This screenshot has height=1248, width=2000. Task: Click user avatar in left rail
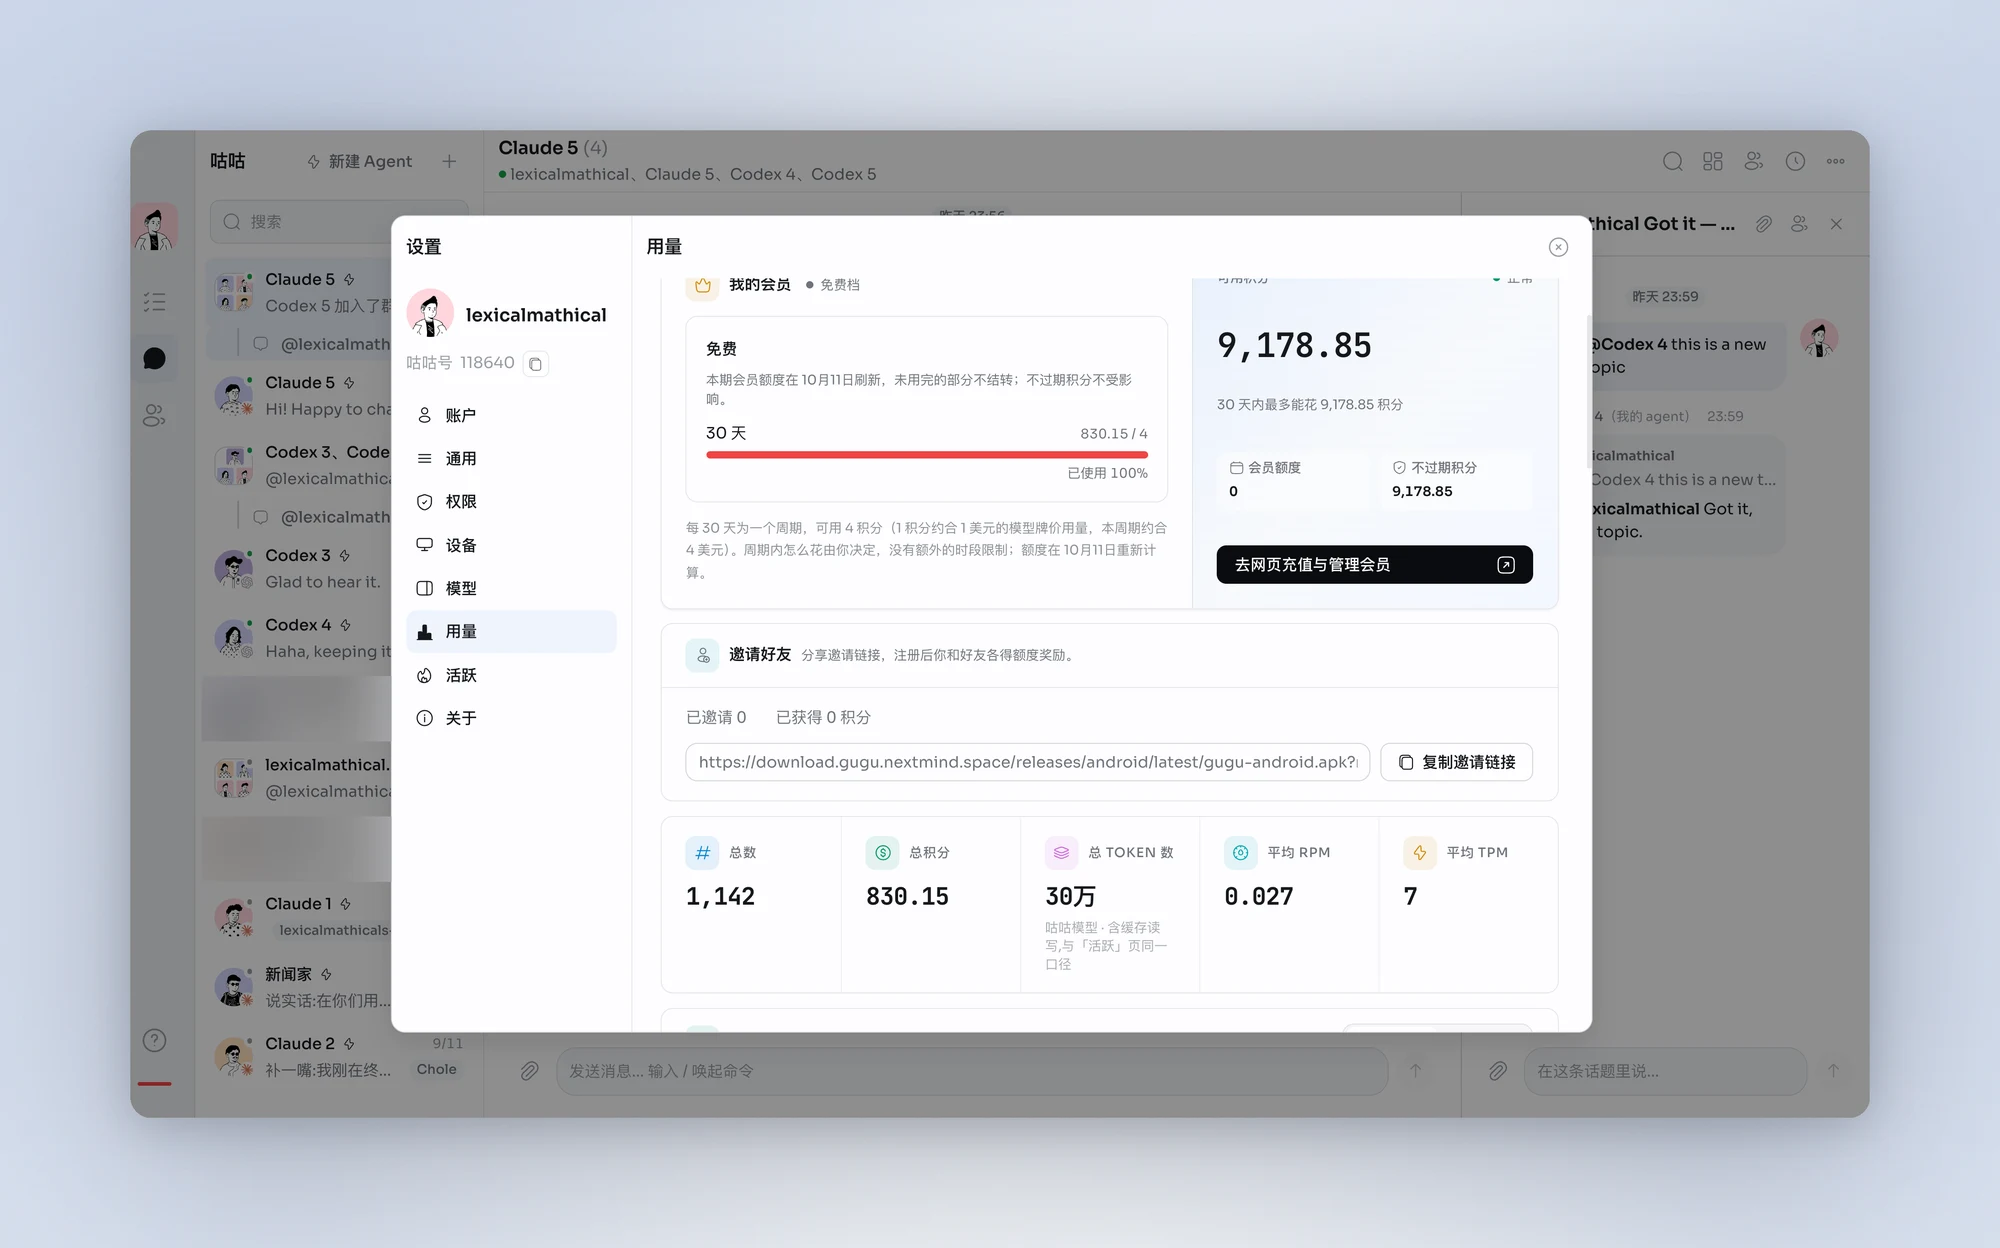click(x=154, y=227)
